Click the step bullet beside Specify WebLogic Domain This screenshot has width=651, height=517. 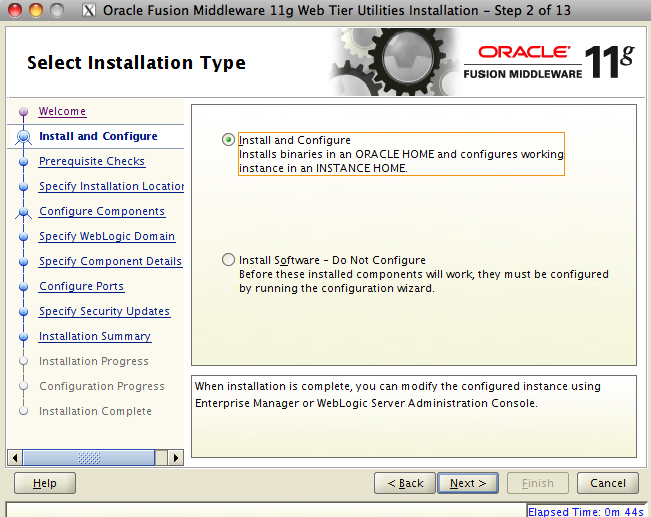tap(24, 237)
